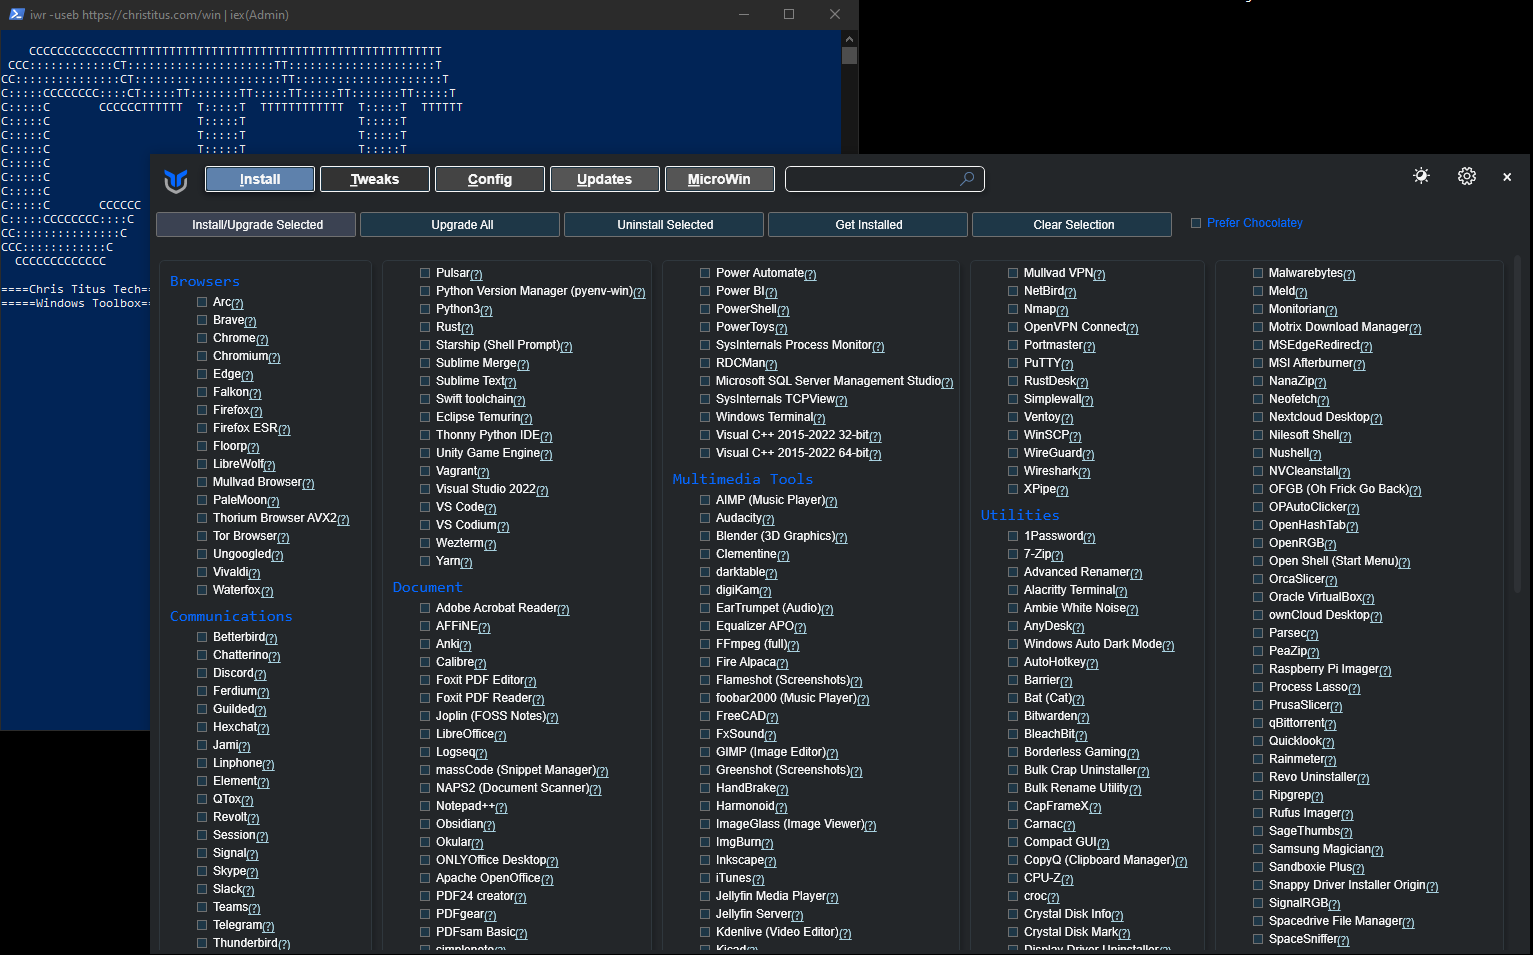This screenshot has height=955, width=1533.
Task: Check the WireGuard checkbox
Action: [x=1013, y=453]
